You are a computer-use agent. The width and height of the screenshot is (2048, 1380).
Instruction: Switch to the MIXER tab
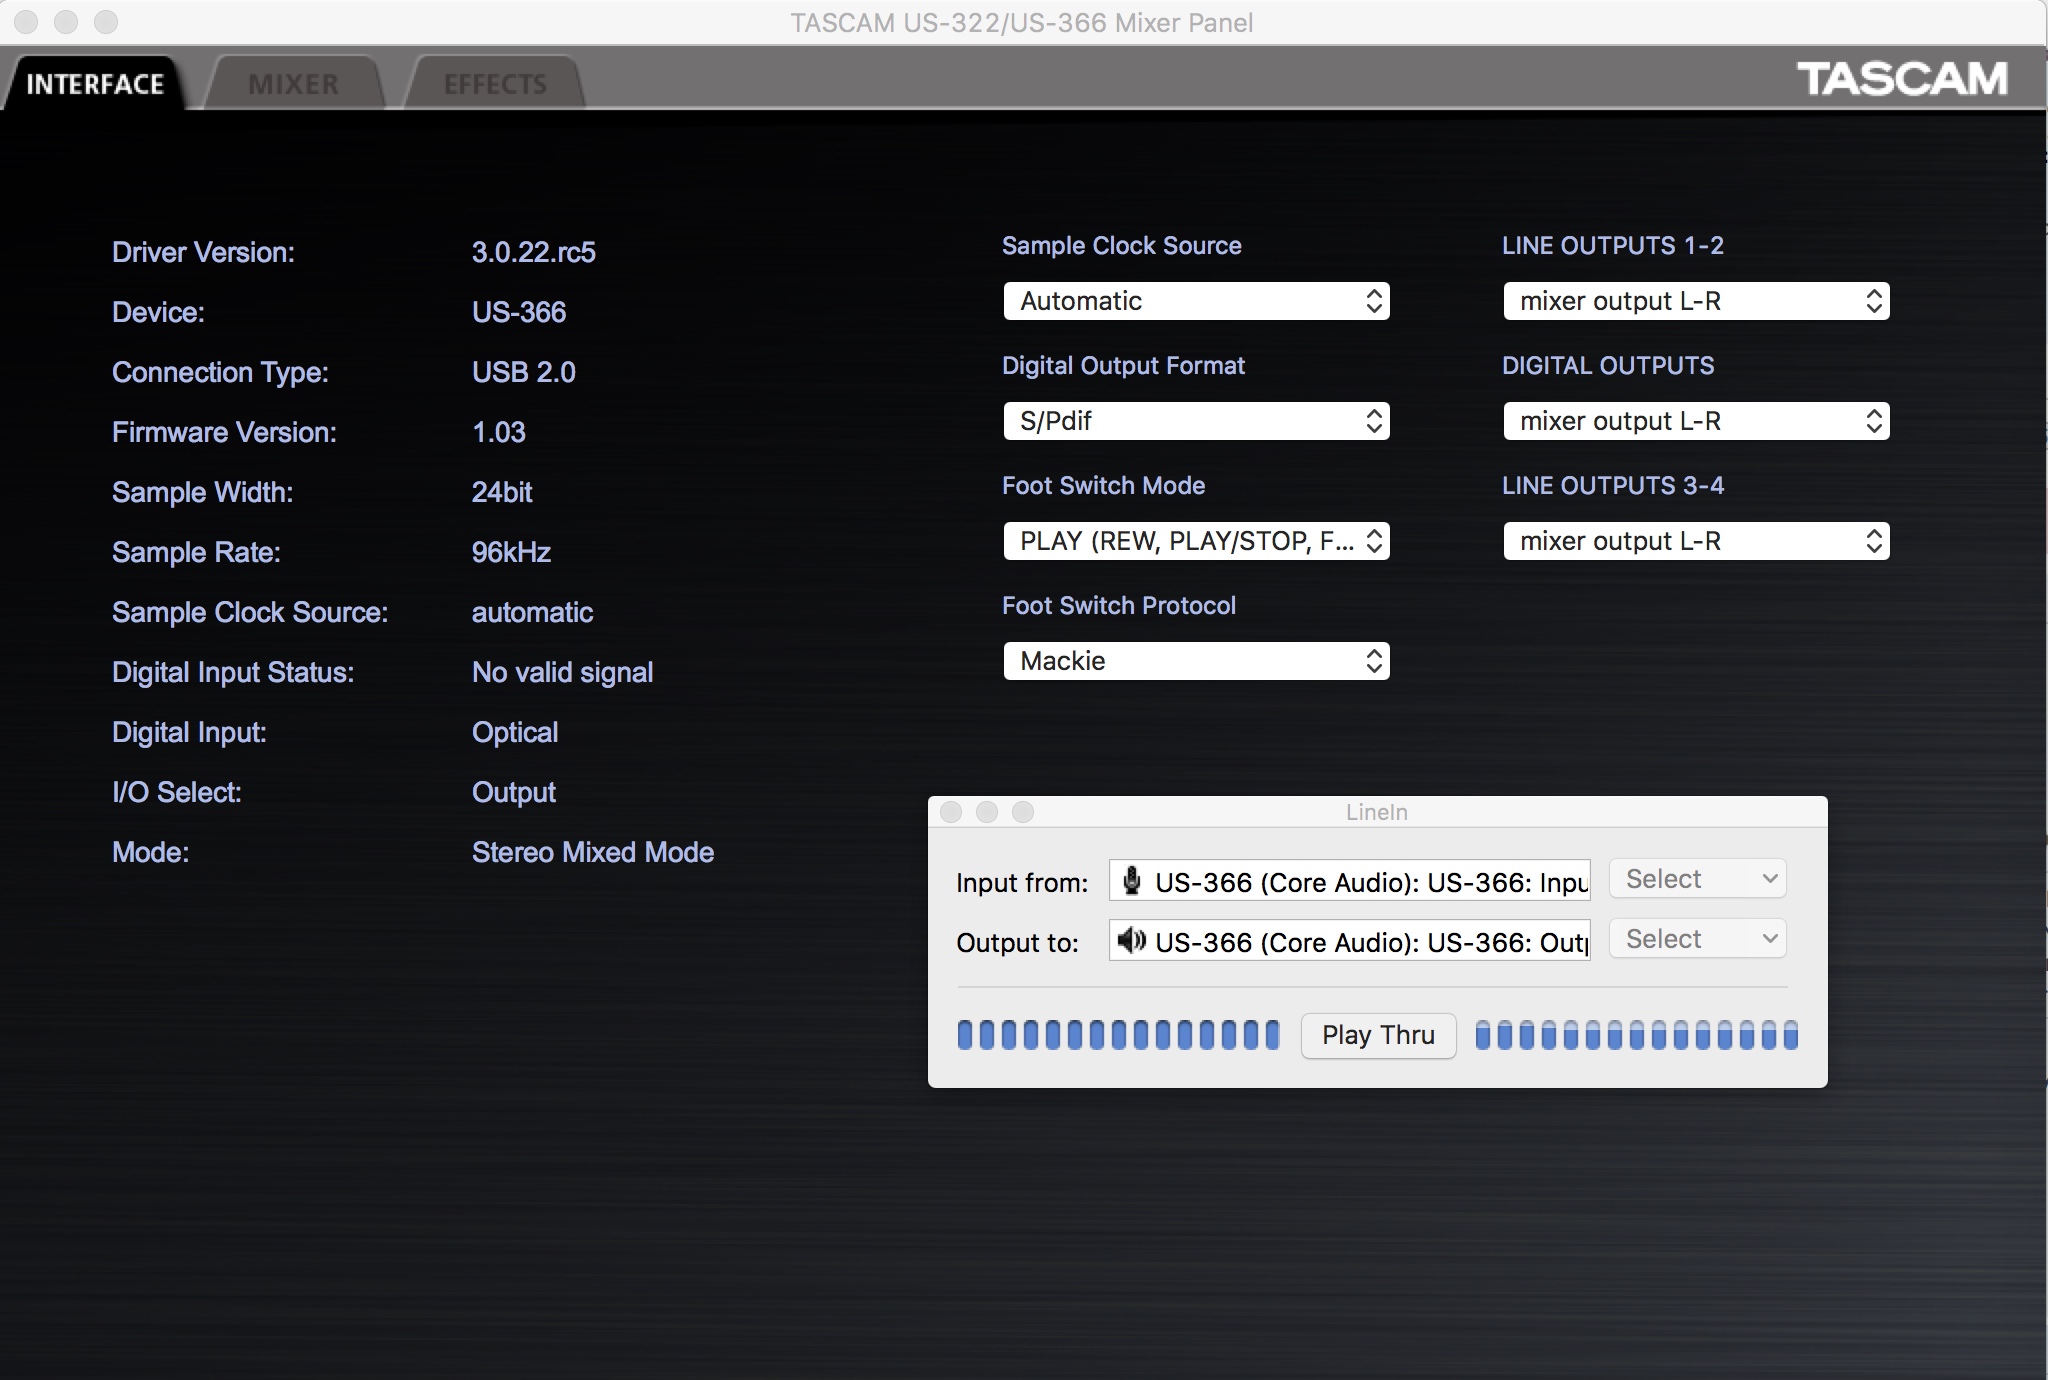pyautogui.click(x=294, y=84)
